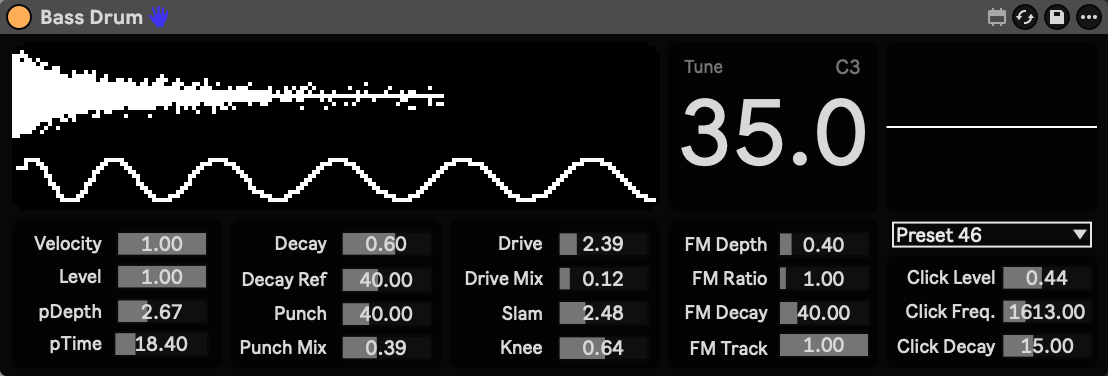Viewport: 1108px width, 376px height.
Task: Click the Punch Mix slider showing 0.39
Action: pyautogui.click(x=387, y=347)
